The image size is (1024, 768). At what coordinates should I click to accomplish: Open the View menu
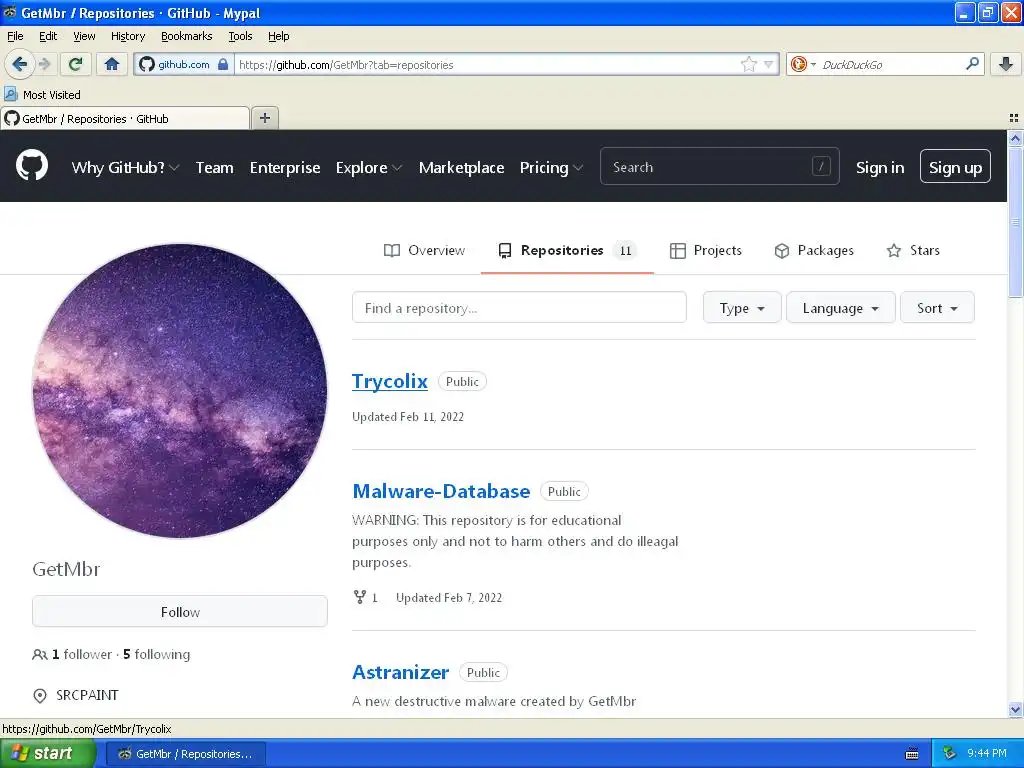[x=84, y=36]
